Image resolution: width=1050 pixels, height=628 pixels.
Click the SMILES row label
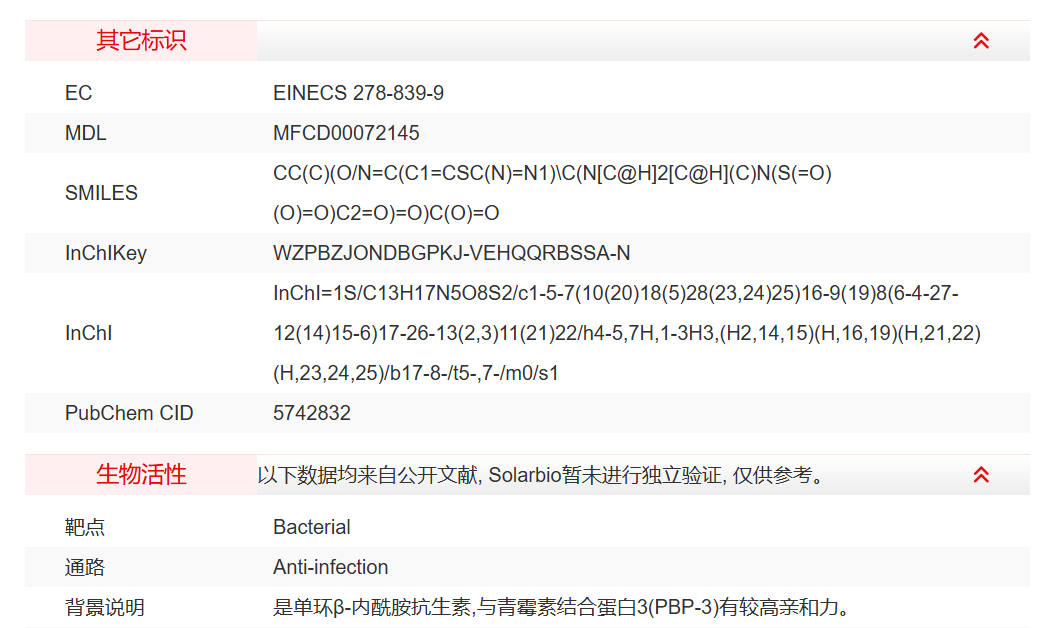(101, 193)
